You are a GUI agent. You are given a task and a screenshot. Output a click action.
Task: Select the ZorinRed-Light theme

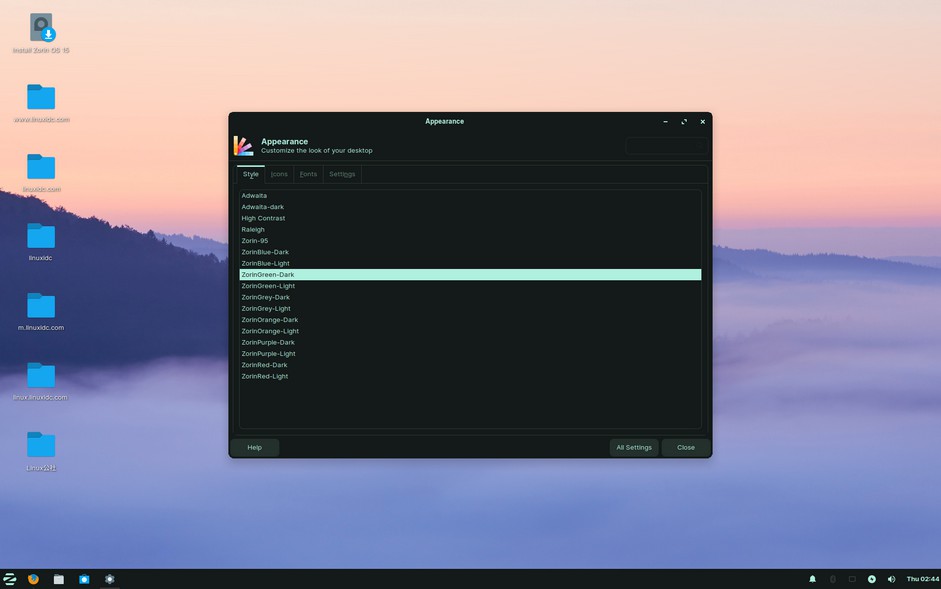click(x=470, y=376)
